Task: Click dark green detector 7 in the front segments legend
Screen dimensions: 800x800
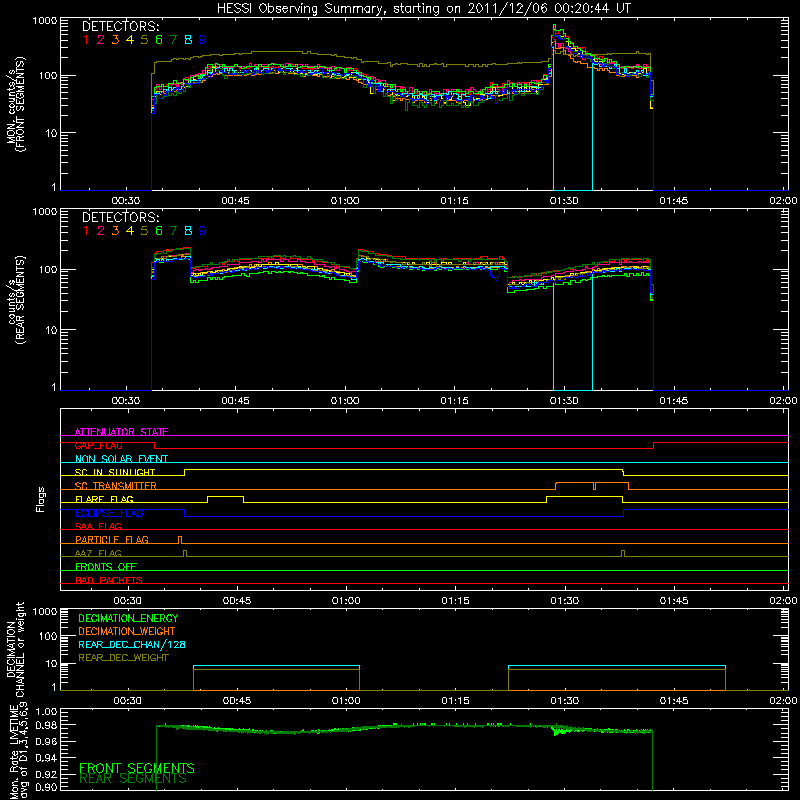Action: (173, 40)
